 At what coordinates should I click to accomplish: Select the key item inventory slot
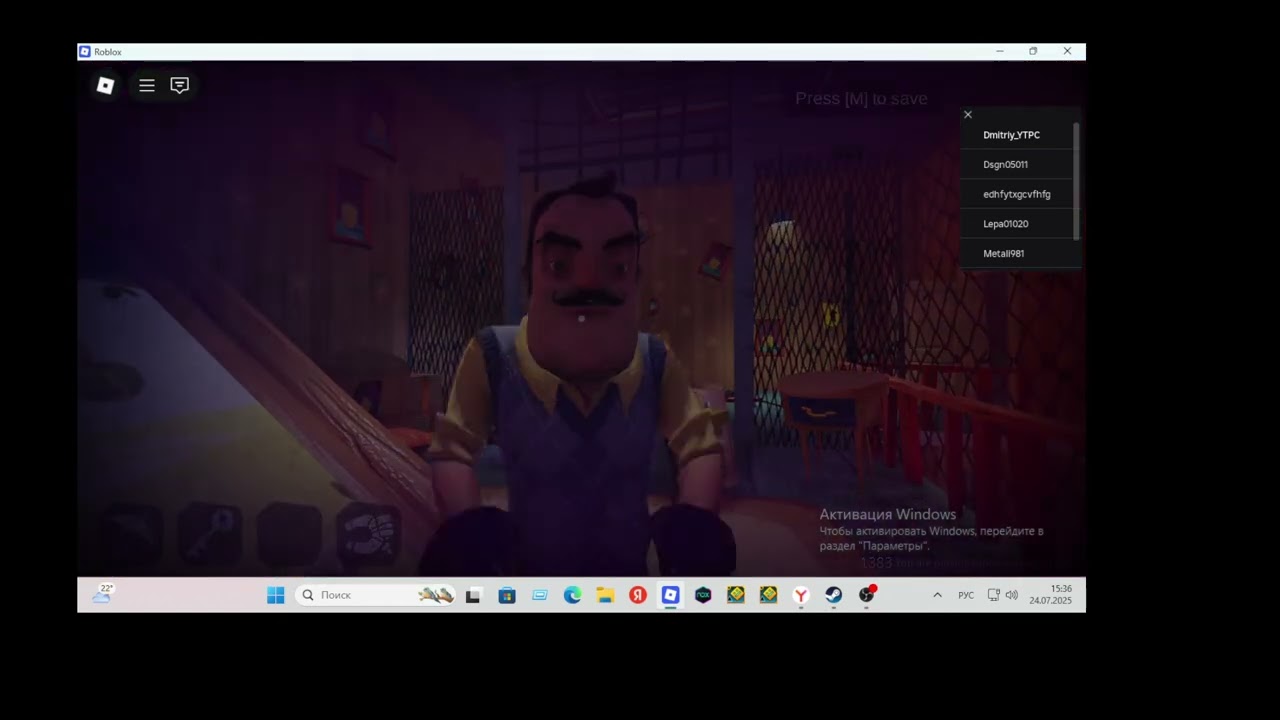click(x=209, y=535)
